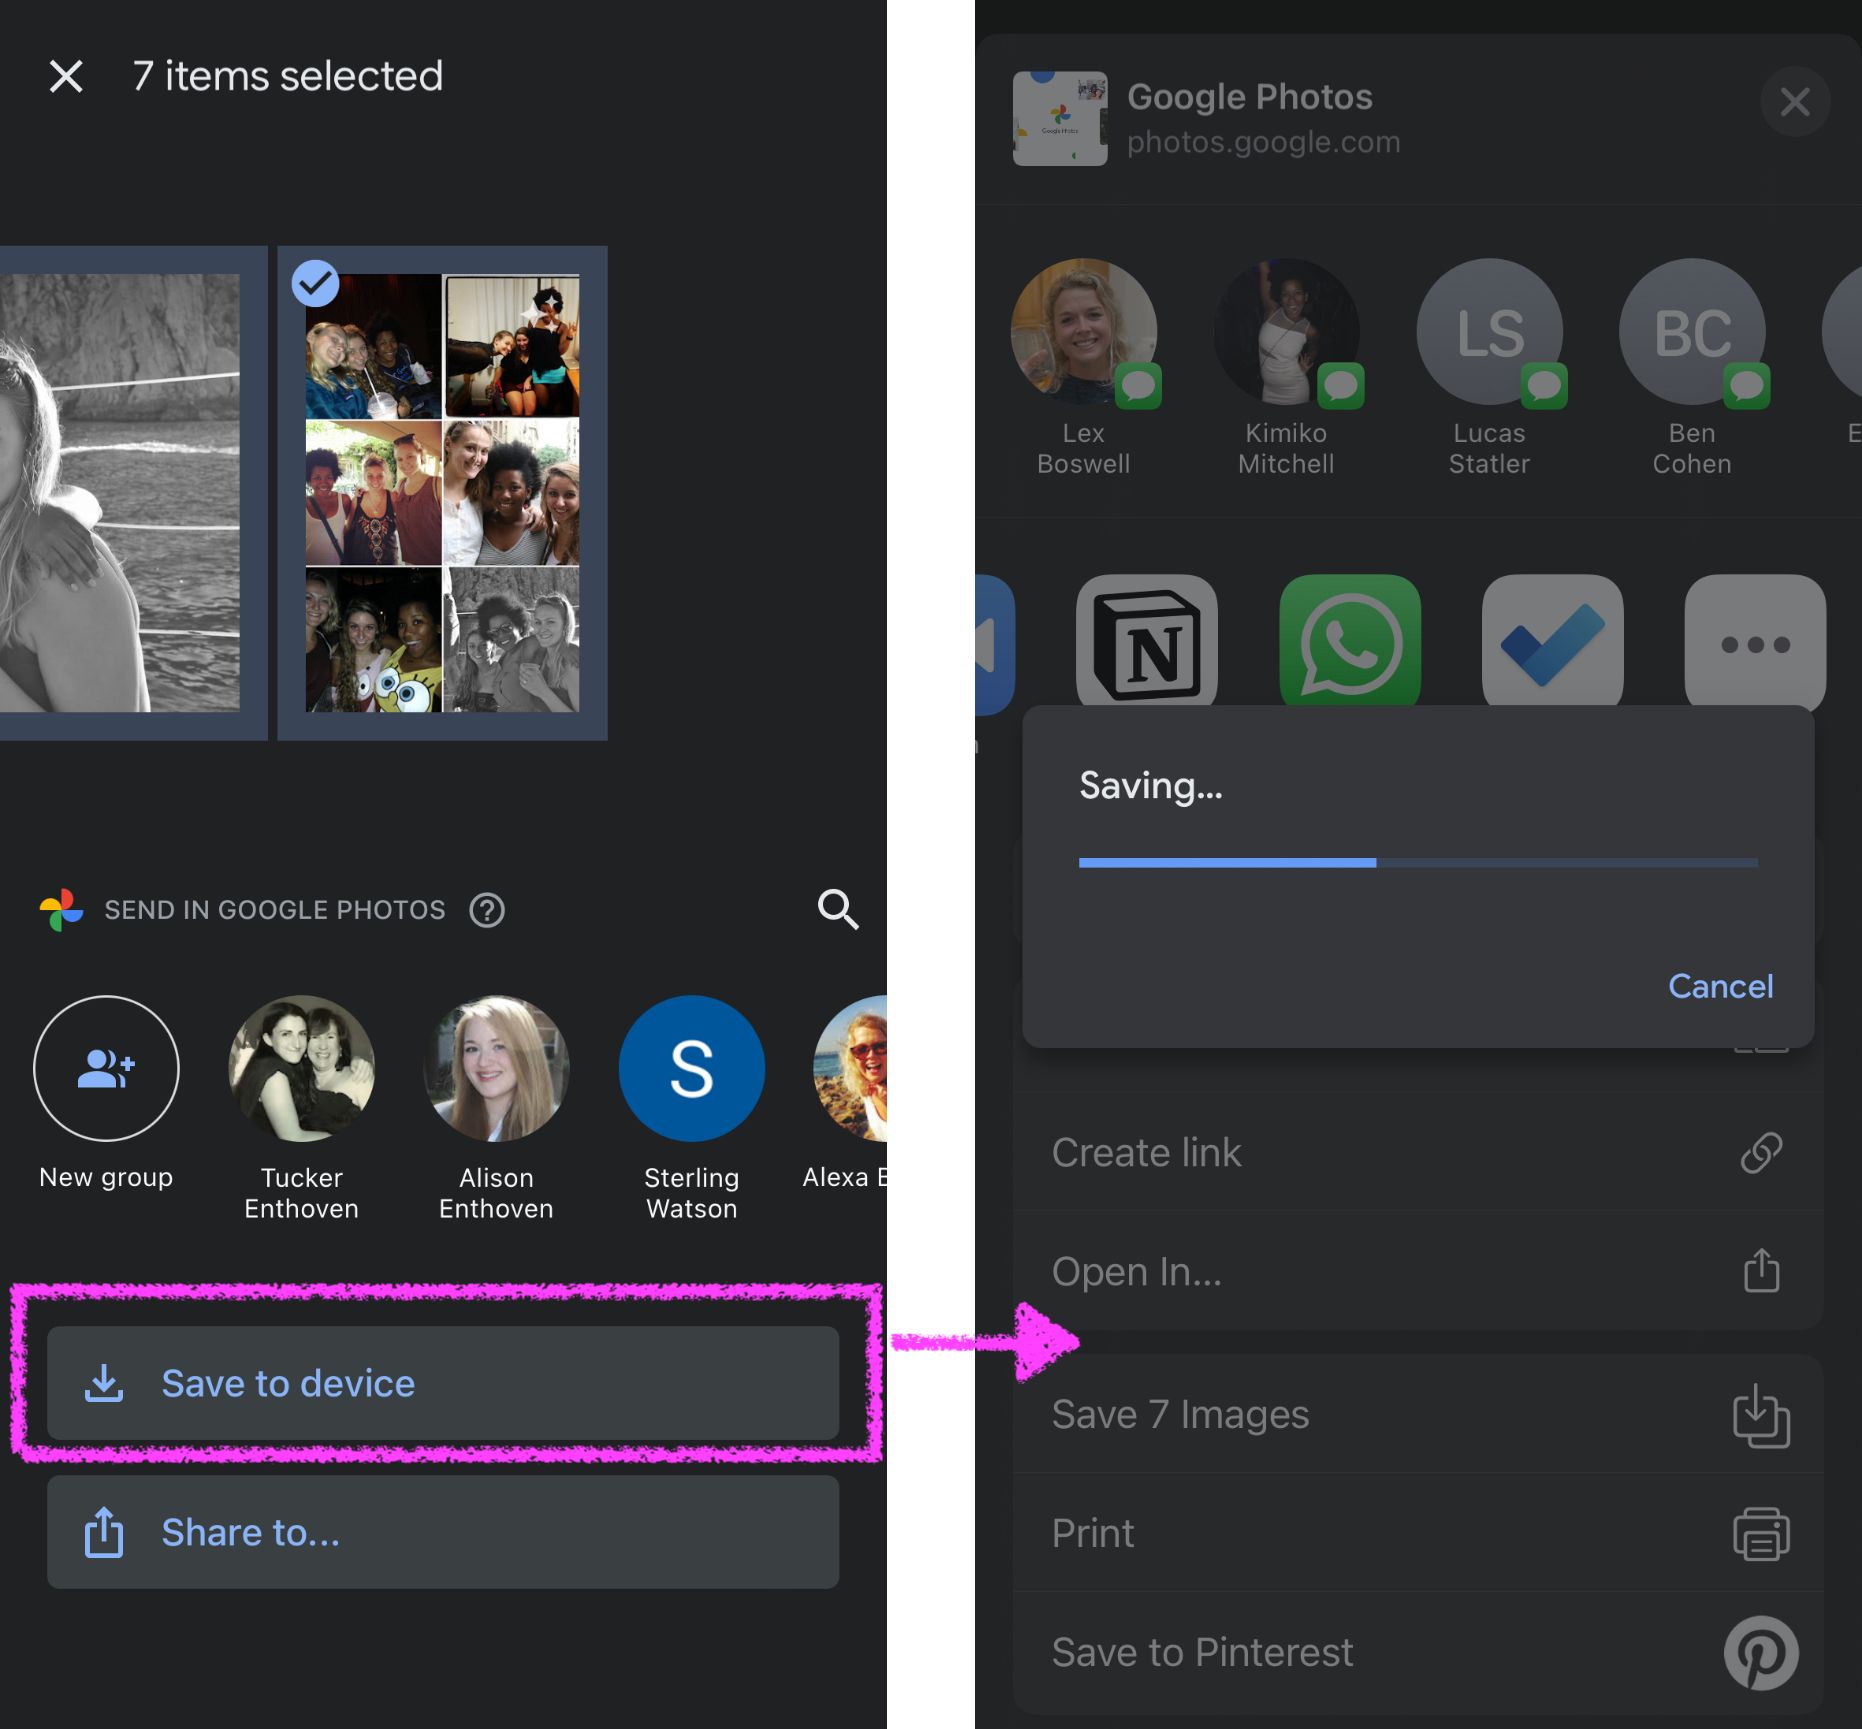Open the three-dots More apps icon

click(x=1754, y=642)
